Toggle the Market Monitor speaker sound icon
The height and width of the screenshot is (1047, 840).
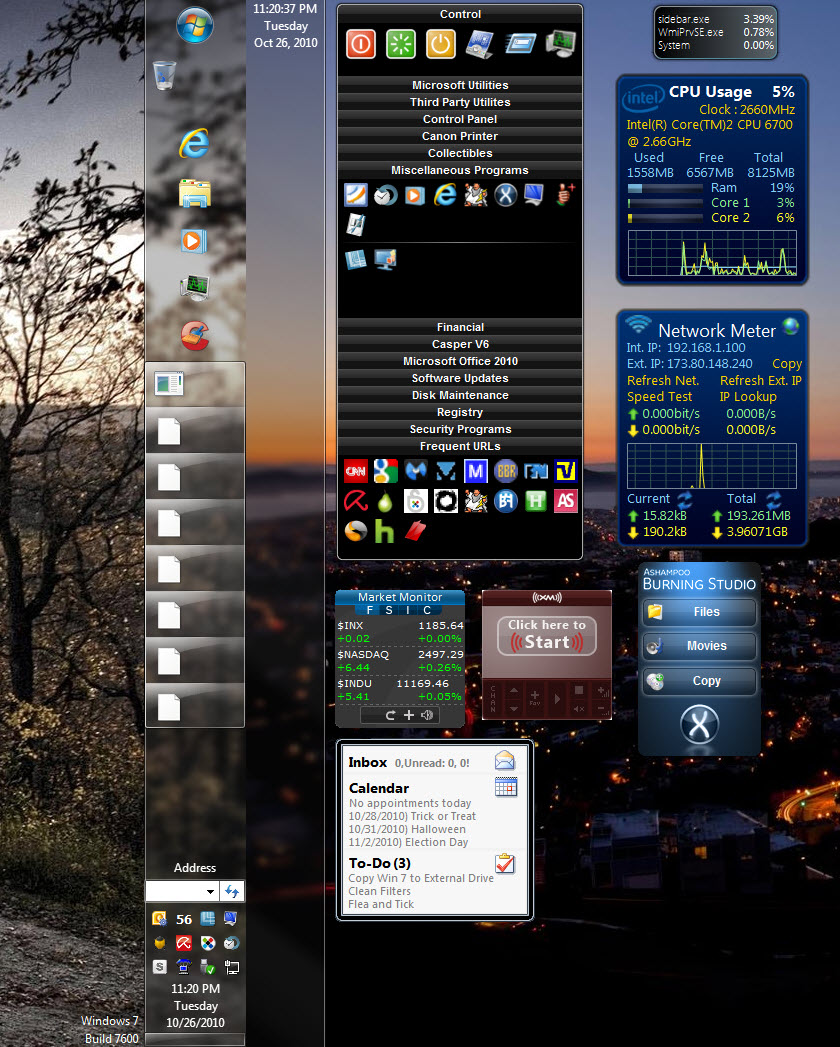point(428,715)
